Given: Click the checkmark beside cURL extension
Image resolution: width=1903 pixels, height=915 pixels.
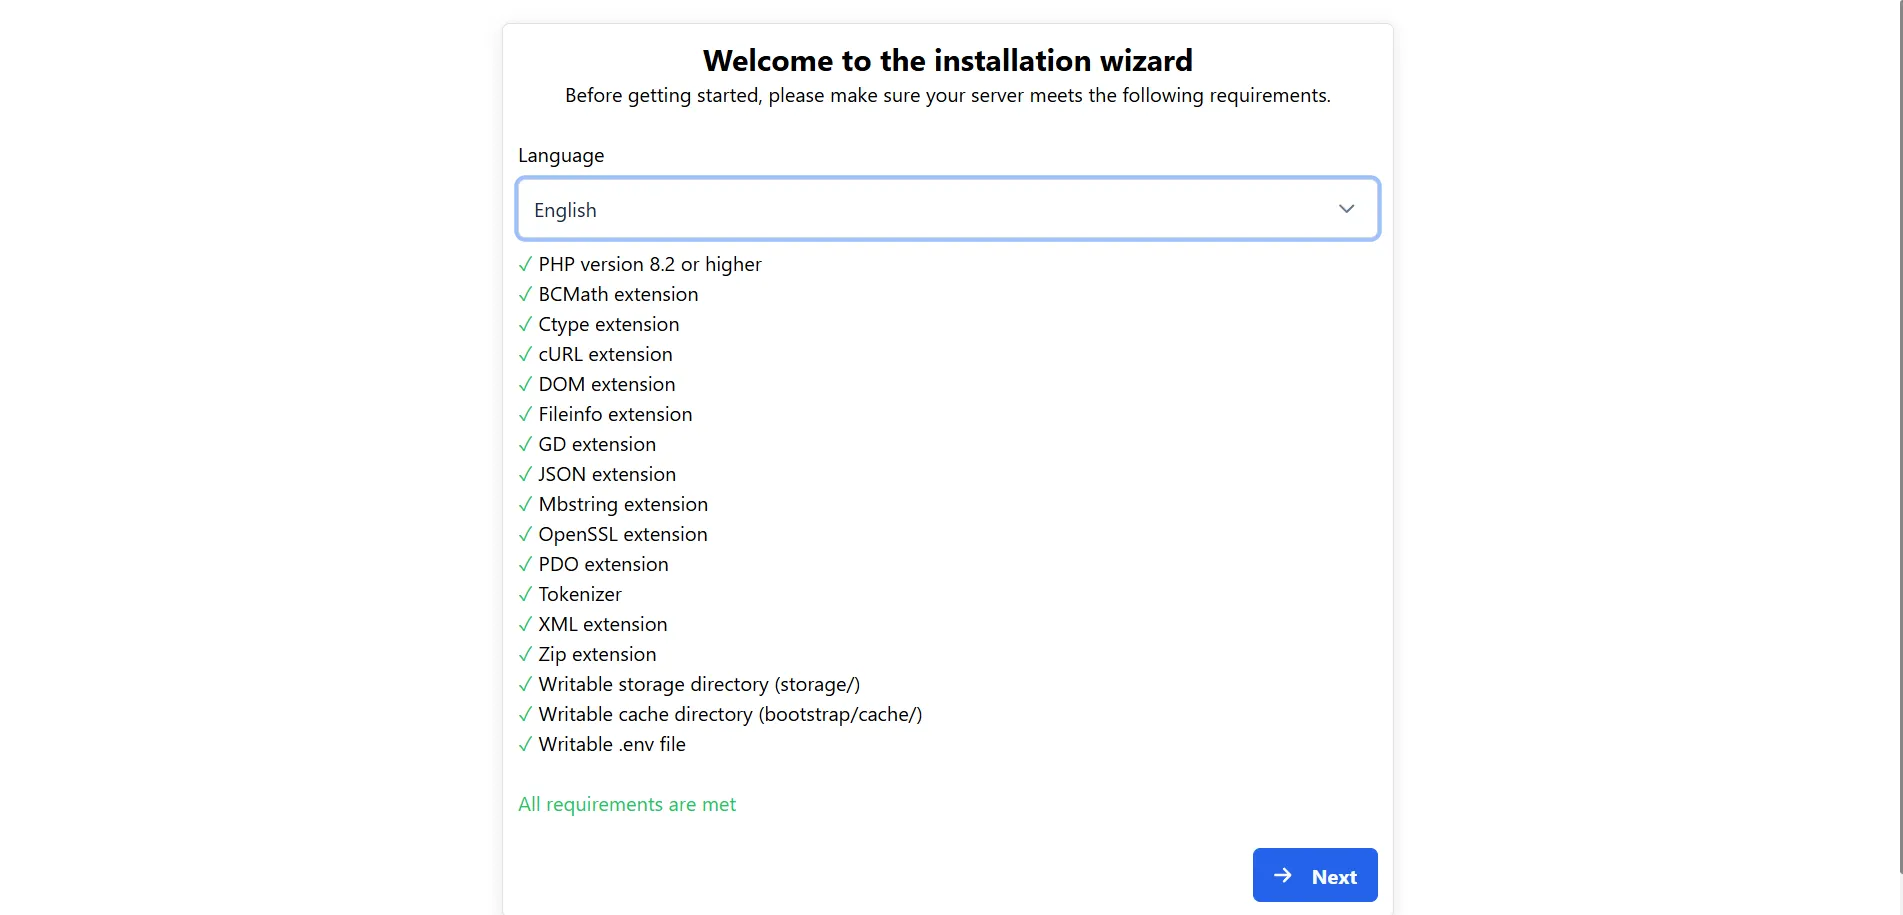Looking at the screenshot, I should (525, 354).
